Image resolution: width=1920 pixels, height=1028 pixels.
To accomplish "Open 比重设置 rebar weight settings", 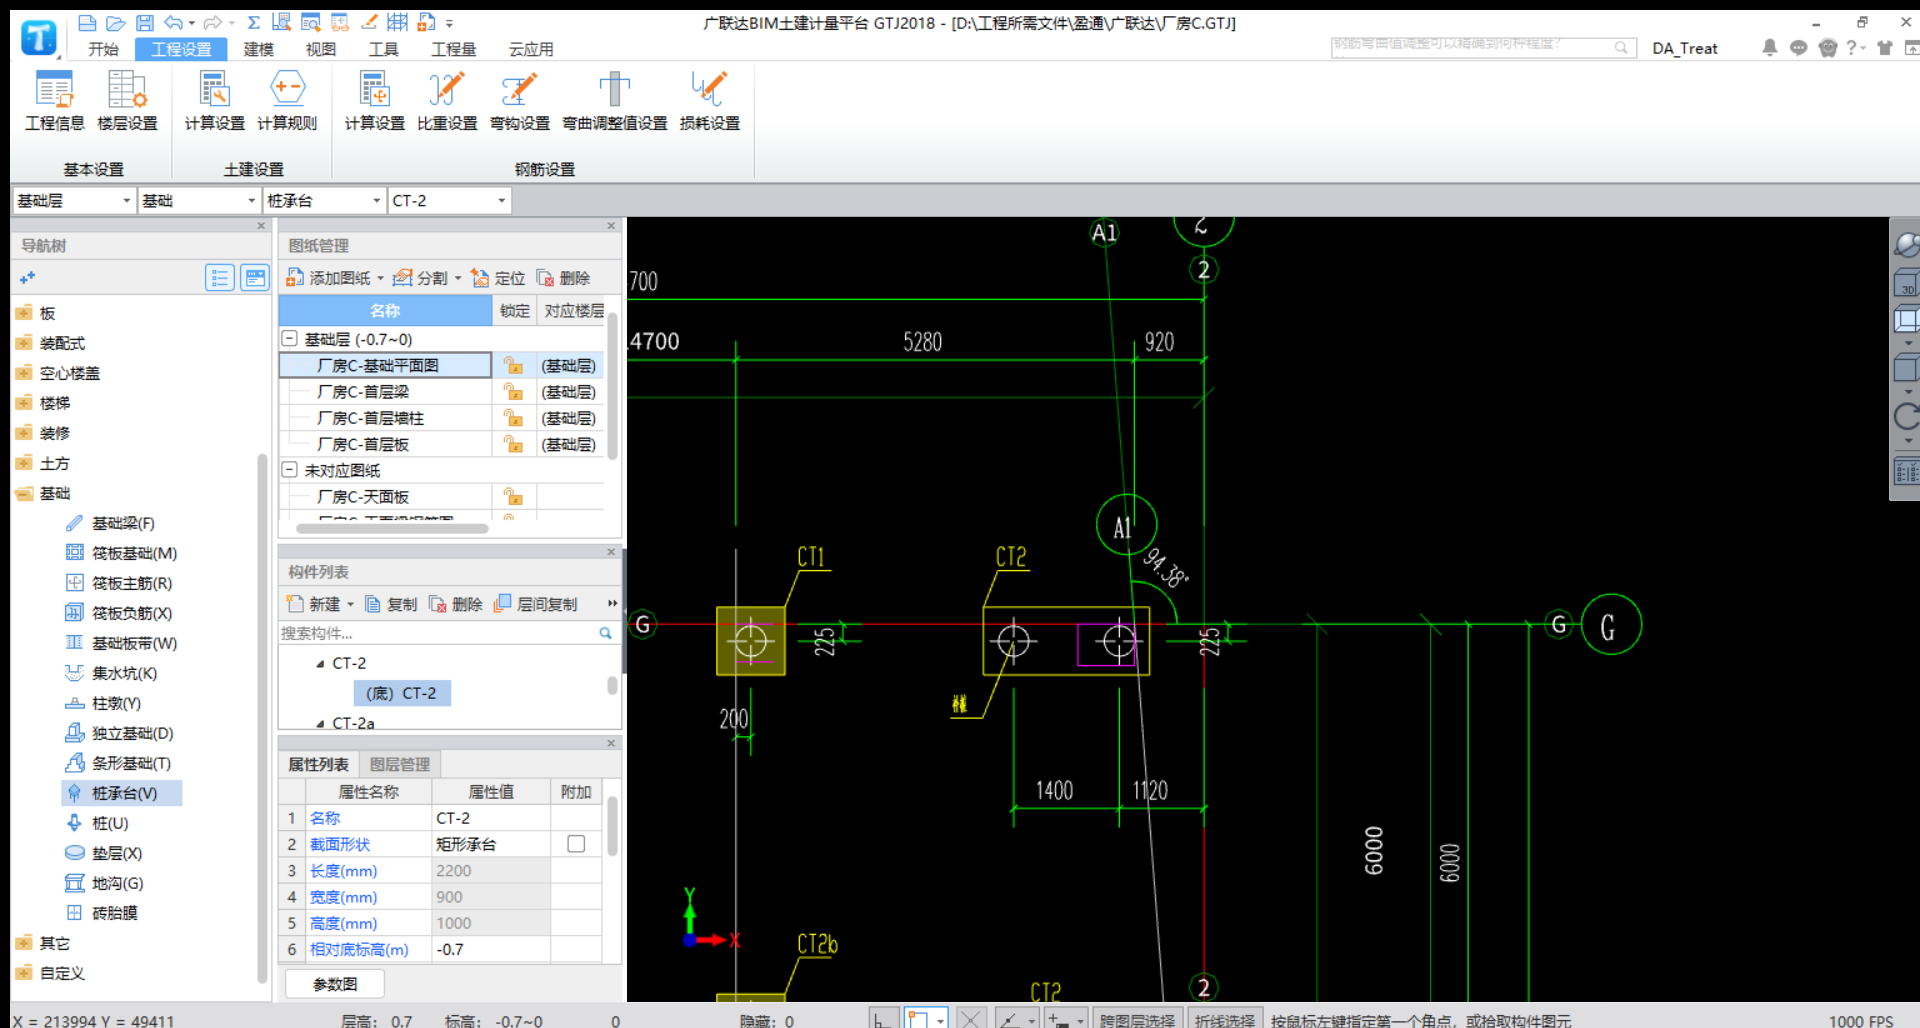I will [x=447, y=100].
